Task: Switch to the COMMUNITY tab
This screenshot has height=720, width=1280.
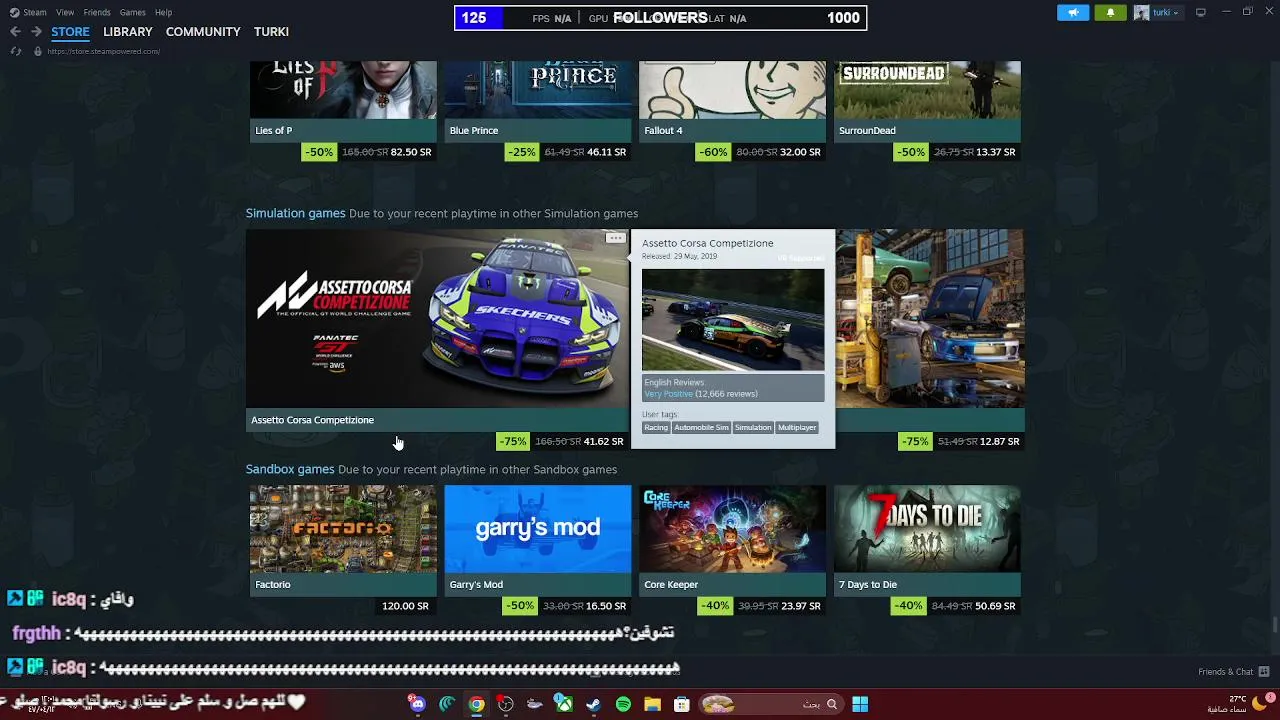Action: click(203, 32)
